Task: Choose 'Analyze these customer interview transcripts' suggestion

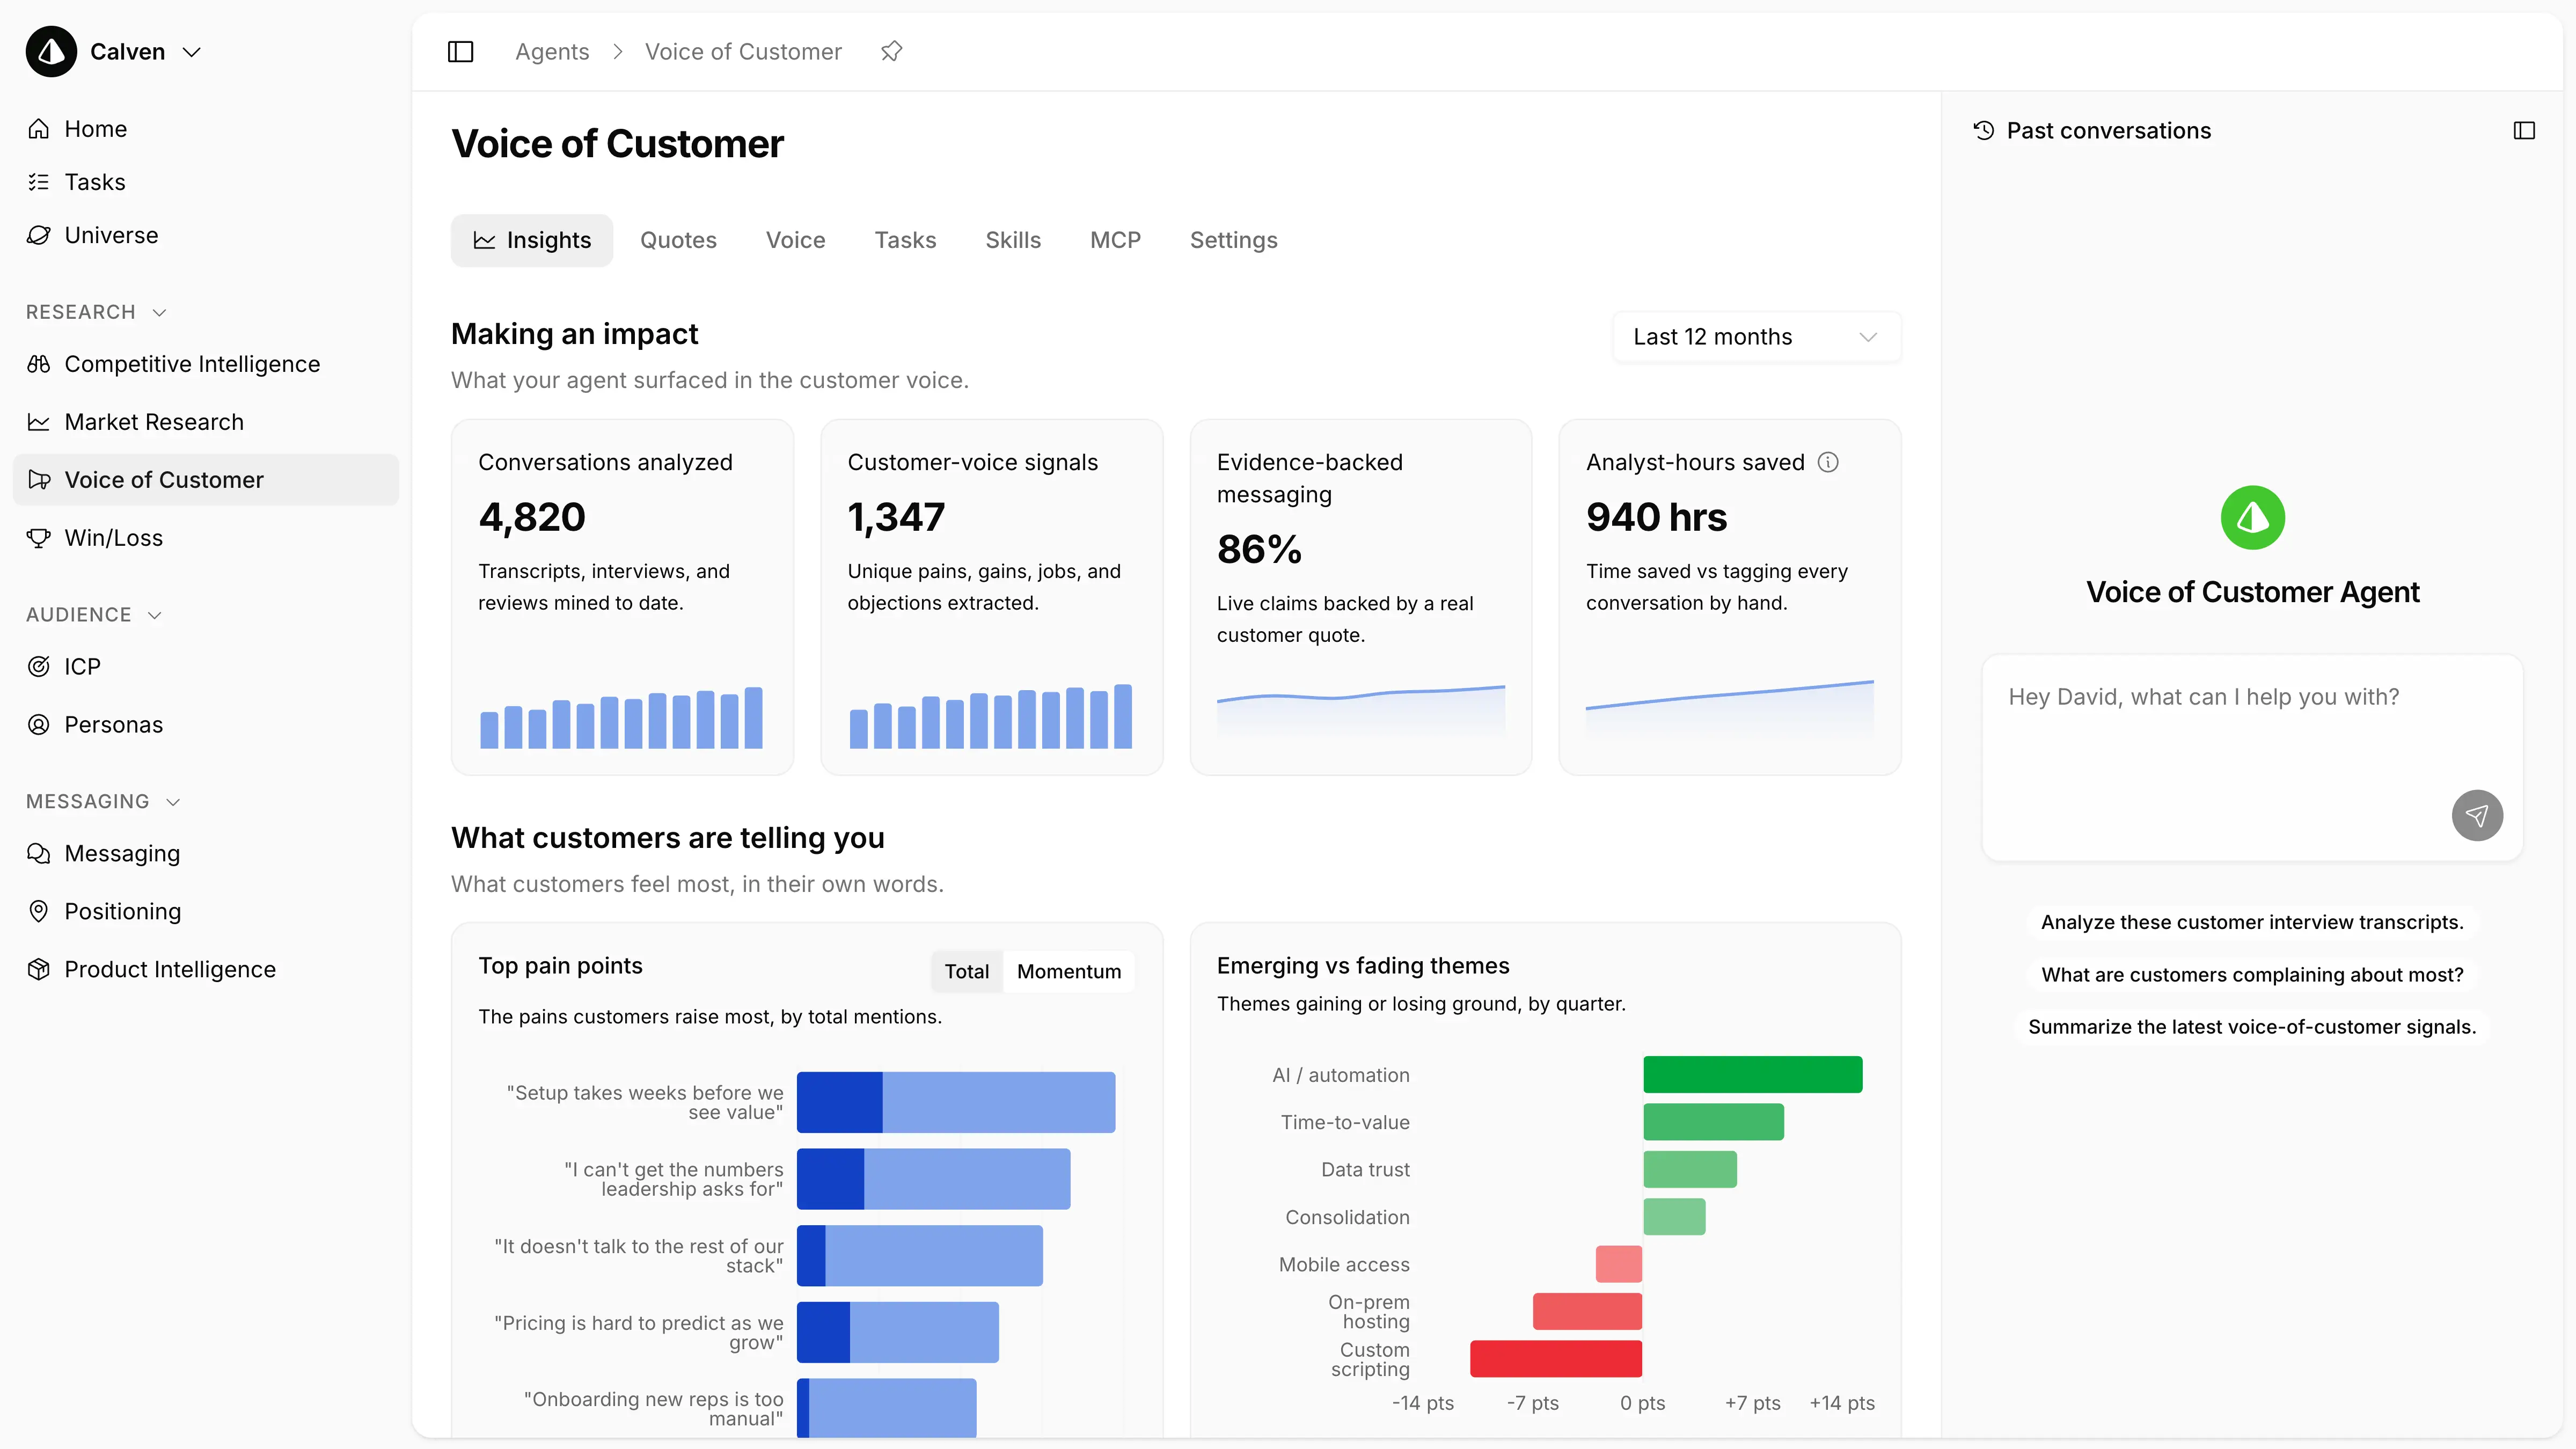Action: (x=2252, y=922)
